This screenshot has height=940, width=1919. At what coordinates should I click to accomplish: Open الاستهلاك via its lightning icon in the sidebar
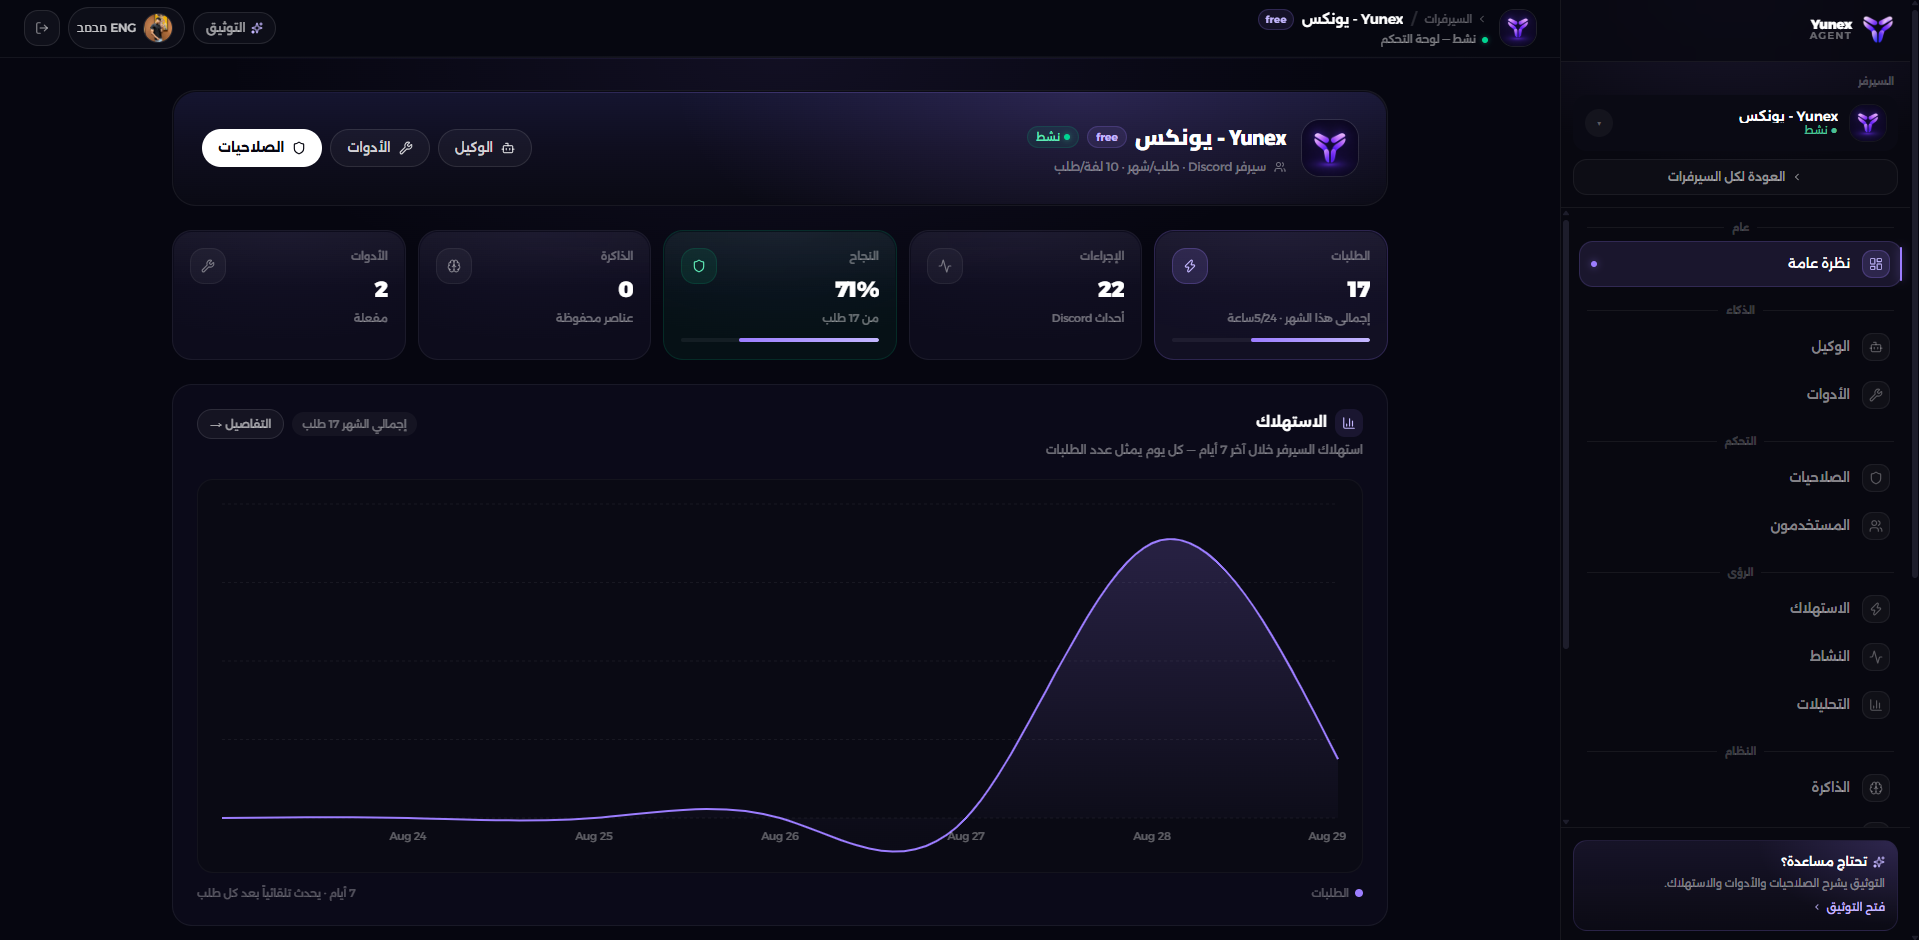click(x=1876, y=609)
